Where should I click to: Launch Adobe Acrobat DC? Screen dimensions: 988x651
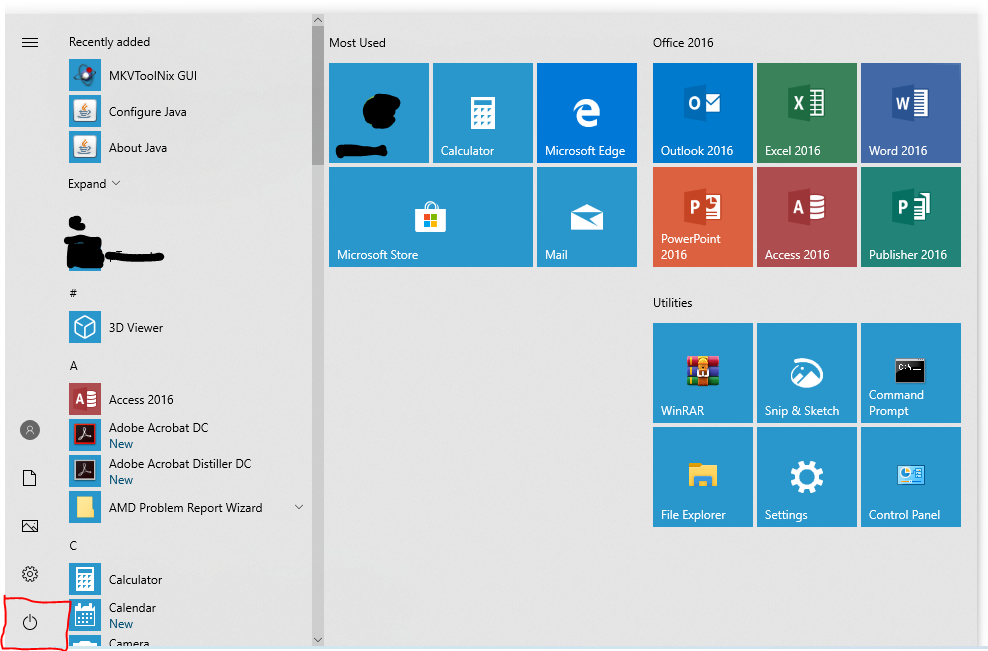[186, 435]
